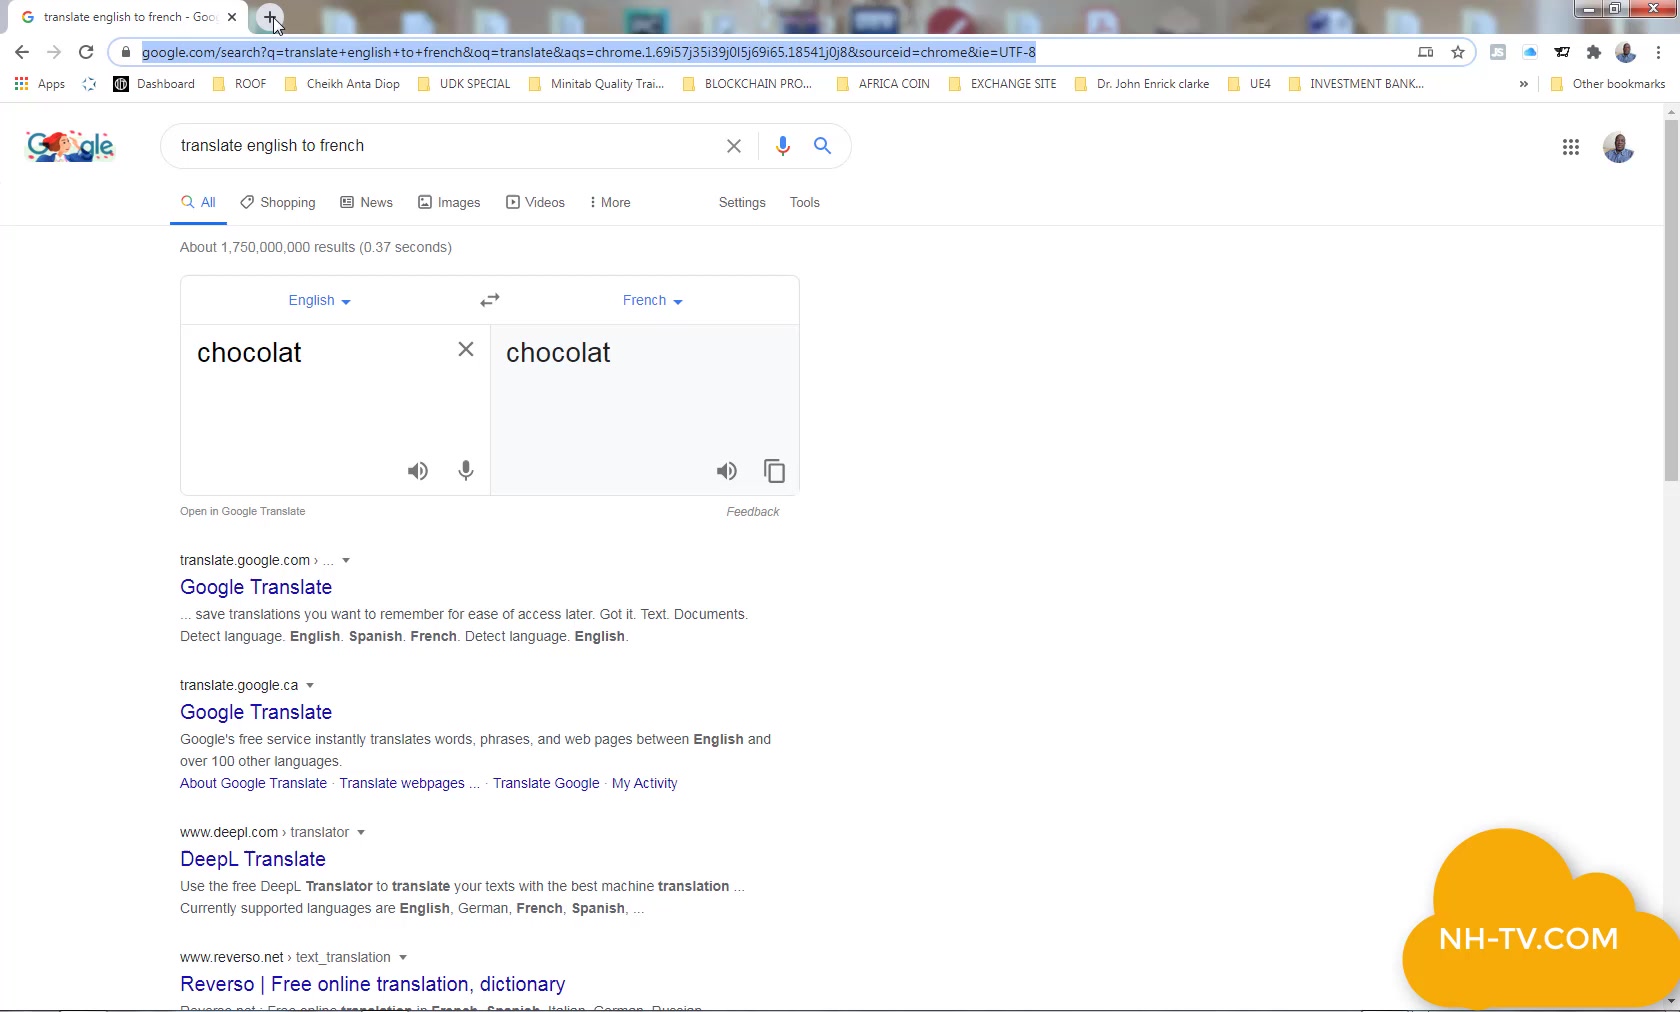Open French target language dropdown
Screen dimensions: 1680x1012
[652, 301]
